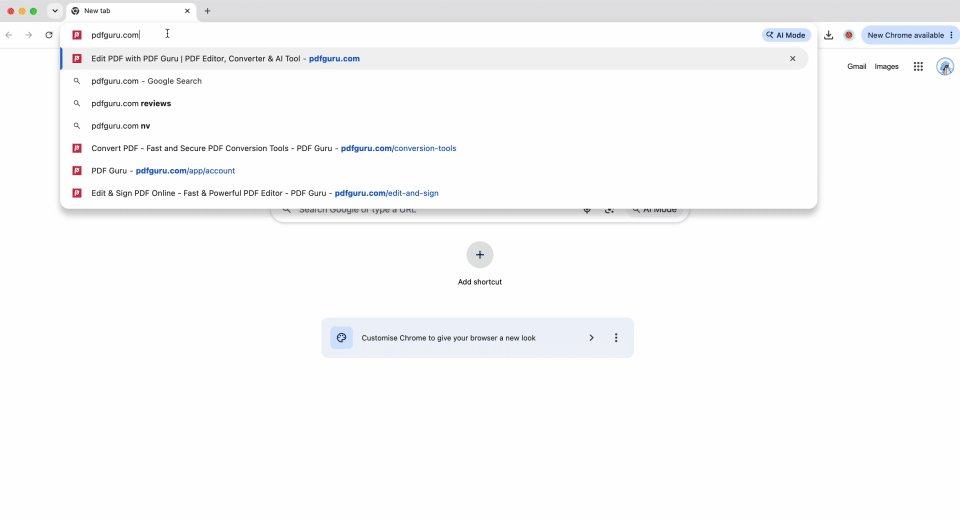Reload the page with the refresh icon
Screen dimensions: 960x520
pos(49,35)
